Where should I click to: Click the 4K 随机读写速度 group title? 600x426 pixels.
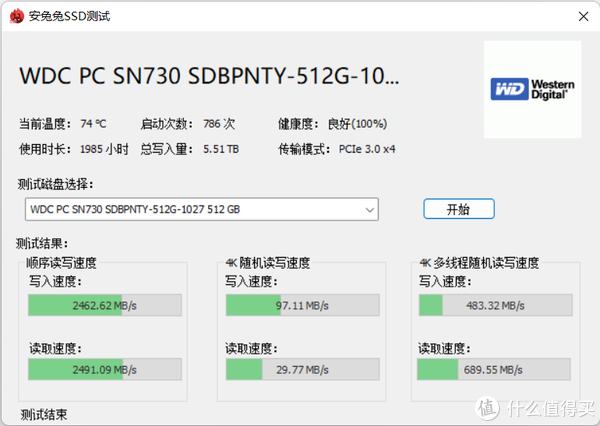(267, 263)
